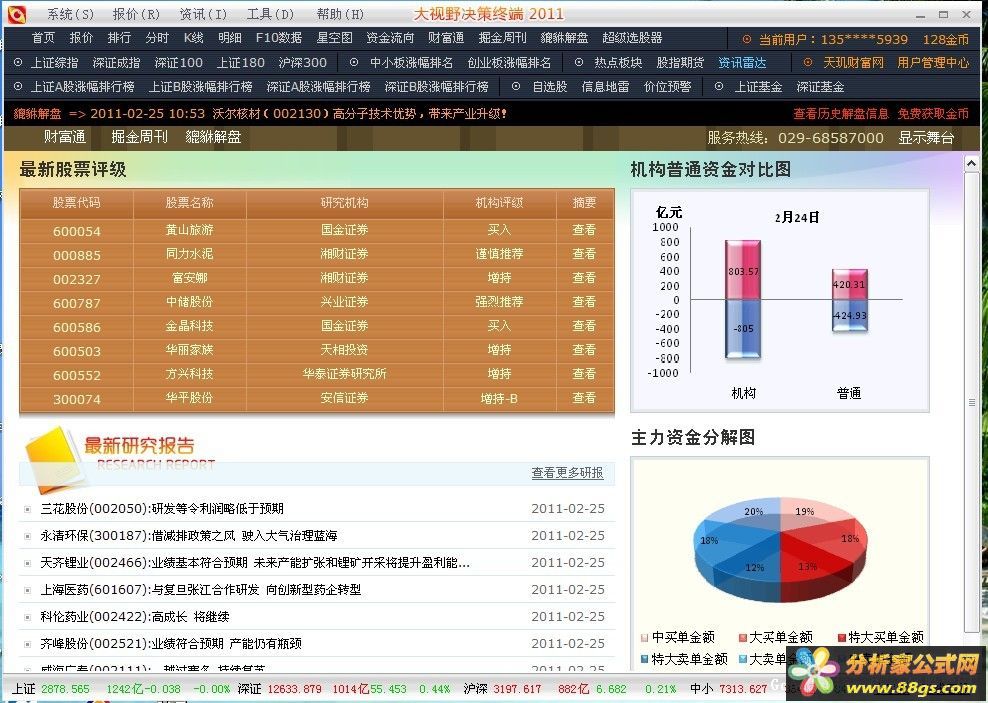
Task: Open 上证基金 list
Action: tap(759, 86)
